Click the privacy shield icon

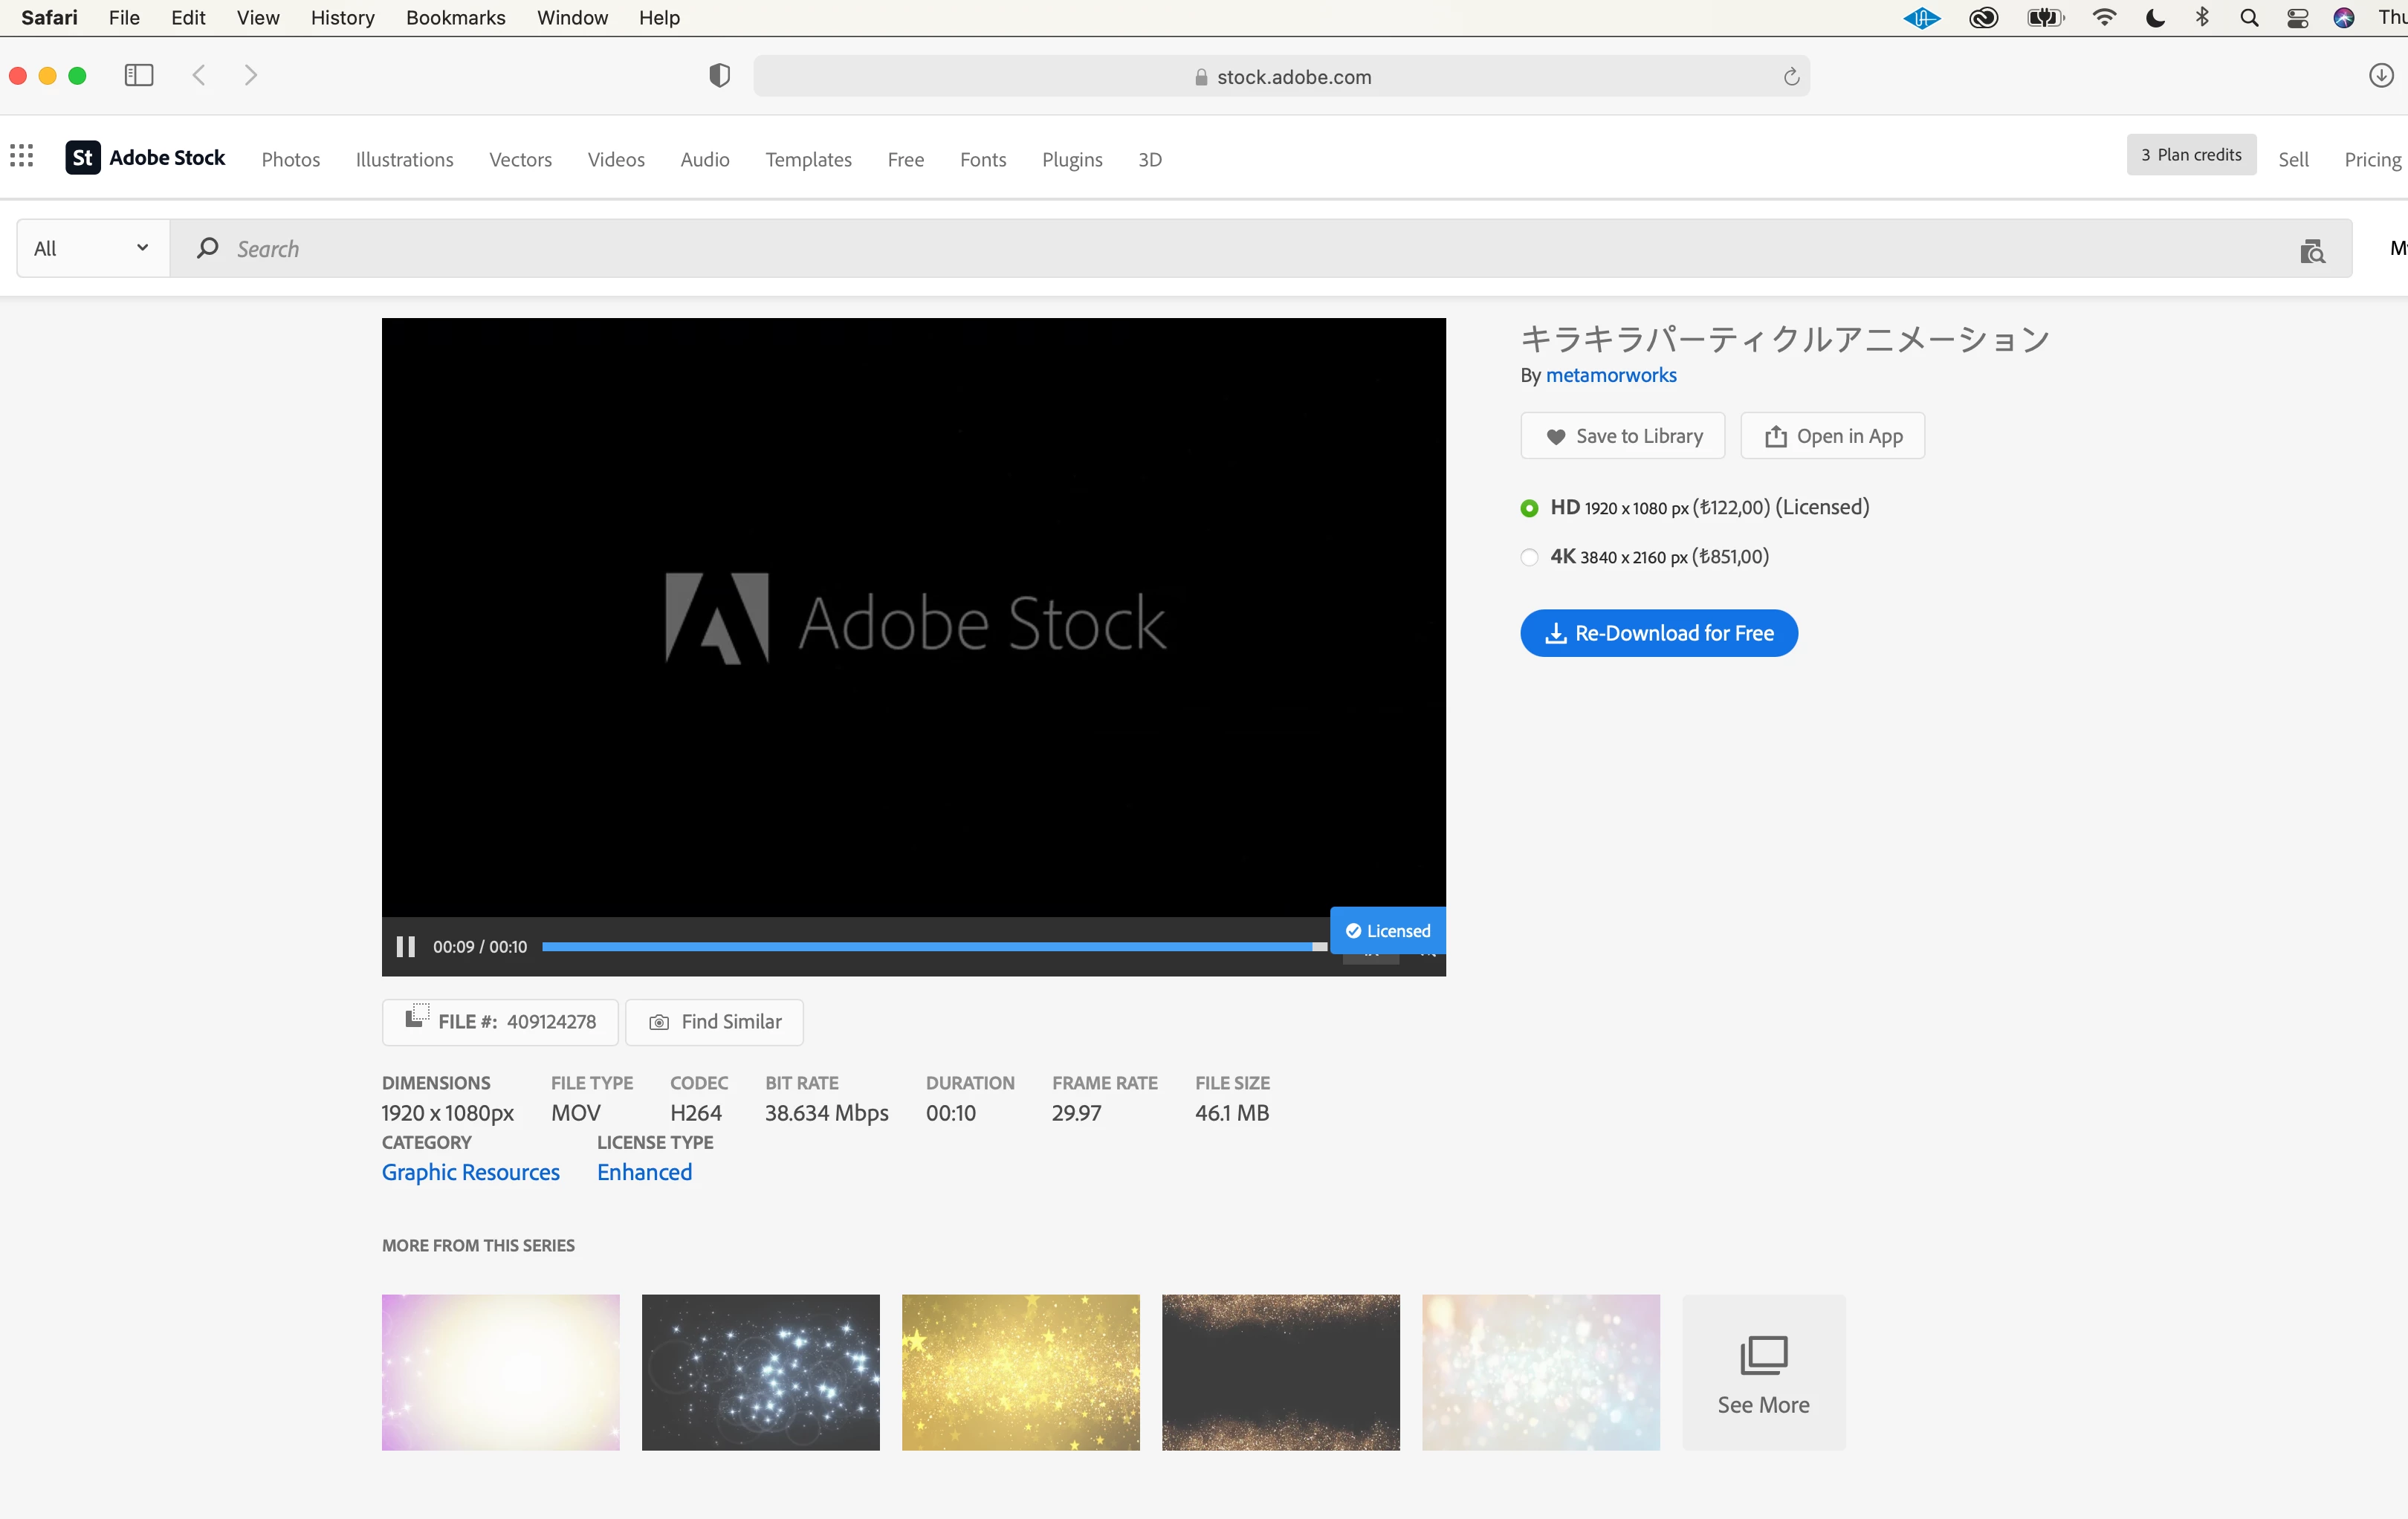click(x=719, y=76)
